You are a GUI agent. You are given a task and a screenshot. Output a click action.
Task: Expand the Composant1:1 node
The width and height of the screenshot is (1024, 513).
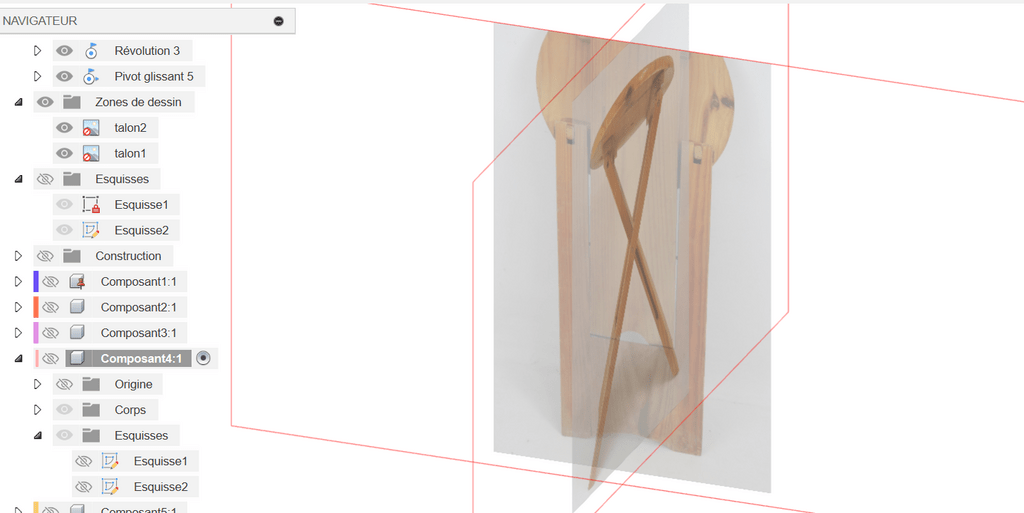point(18,282)
